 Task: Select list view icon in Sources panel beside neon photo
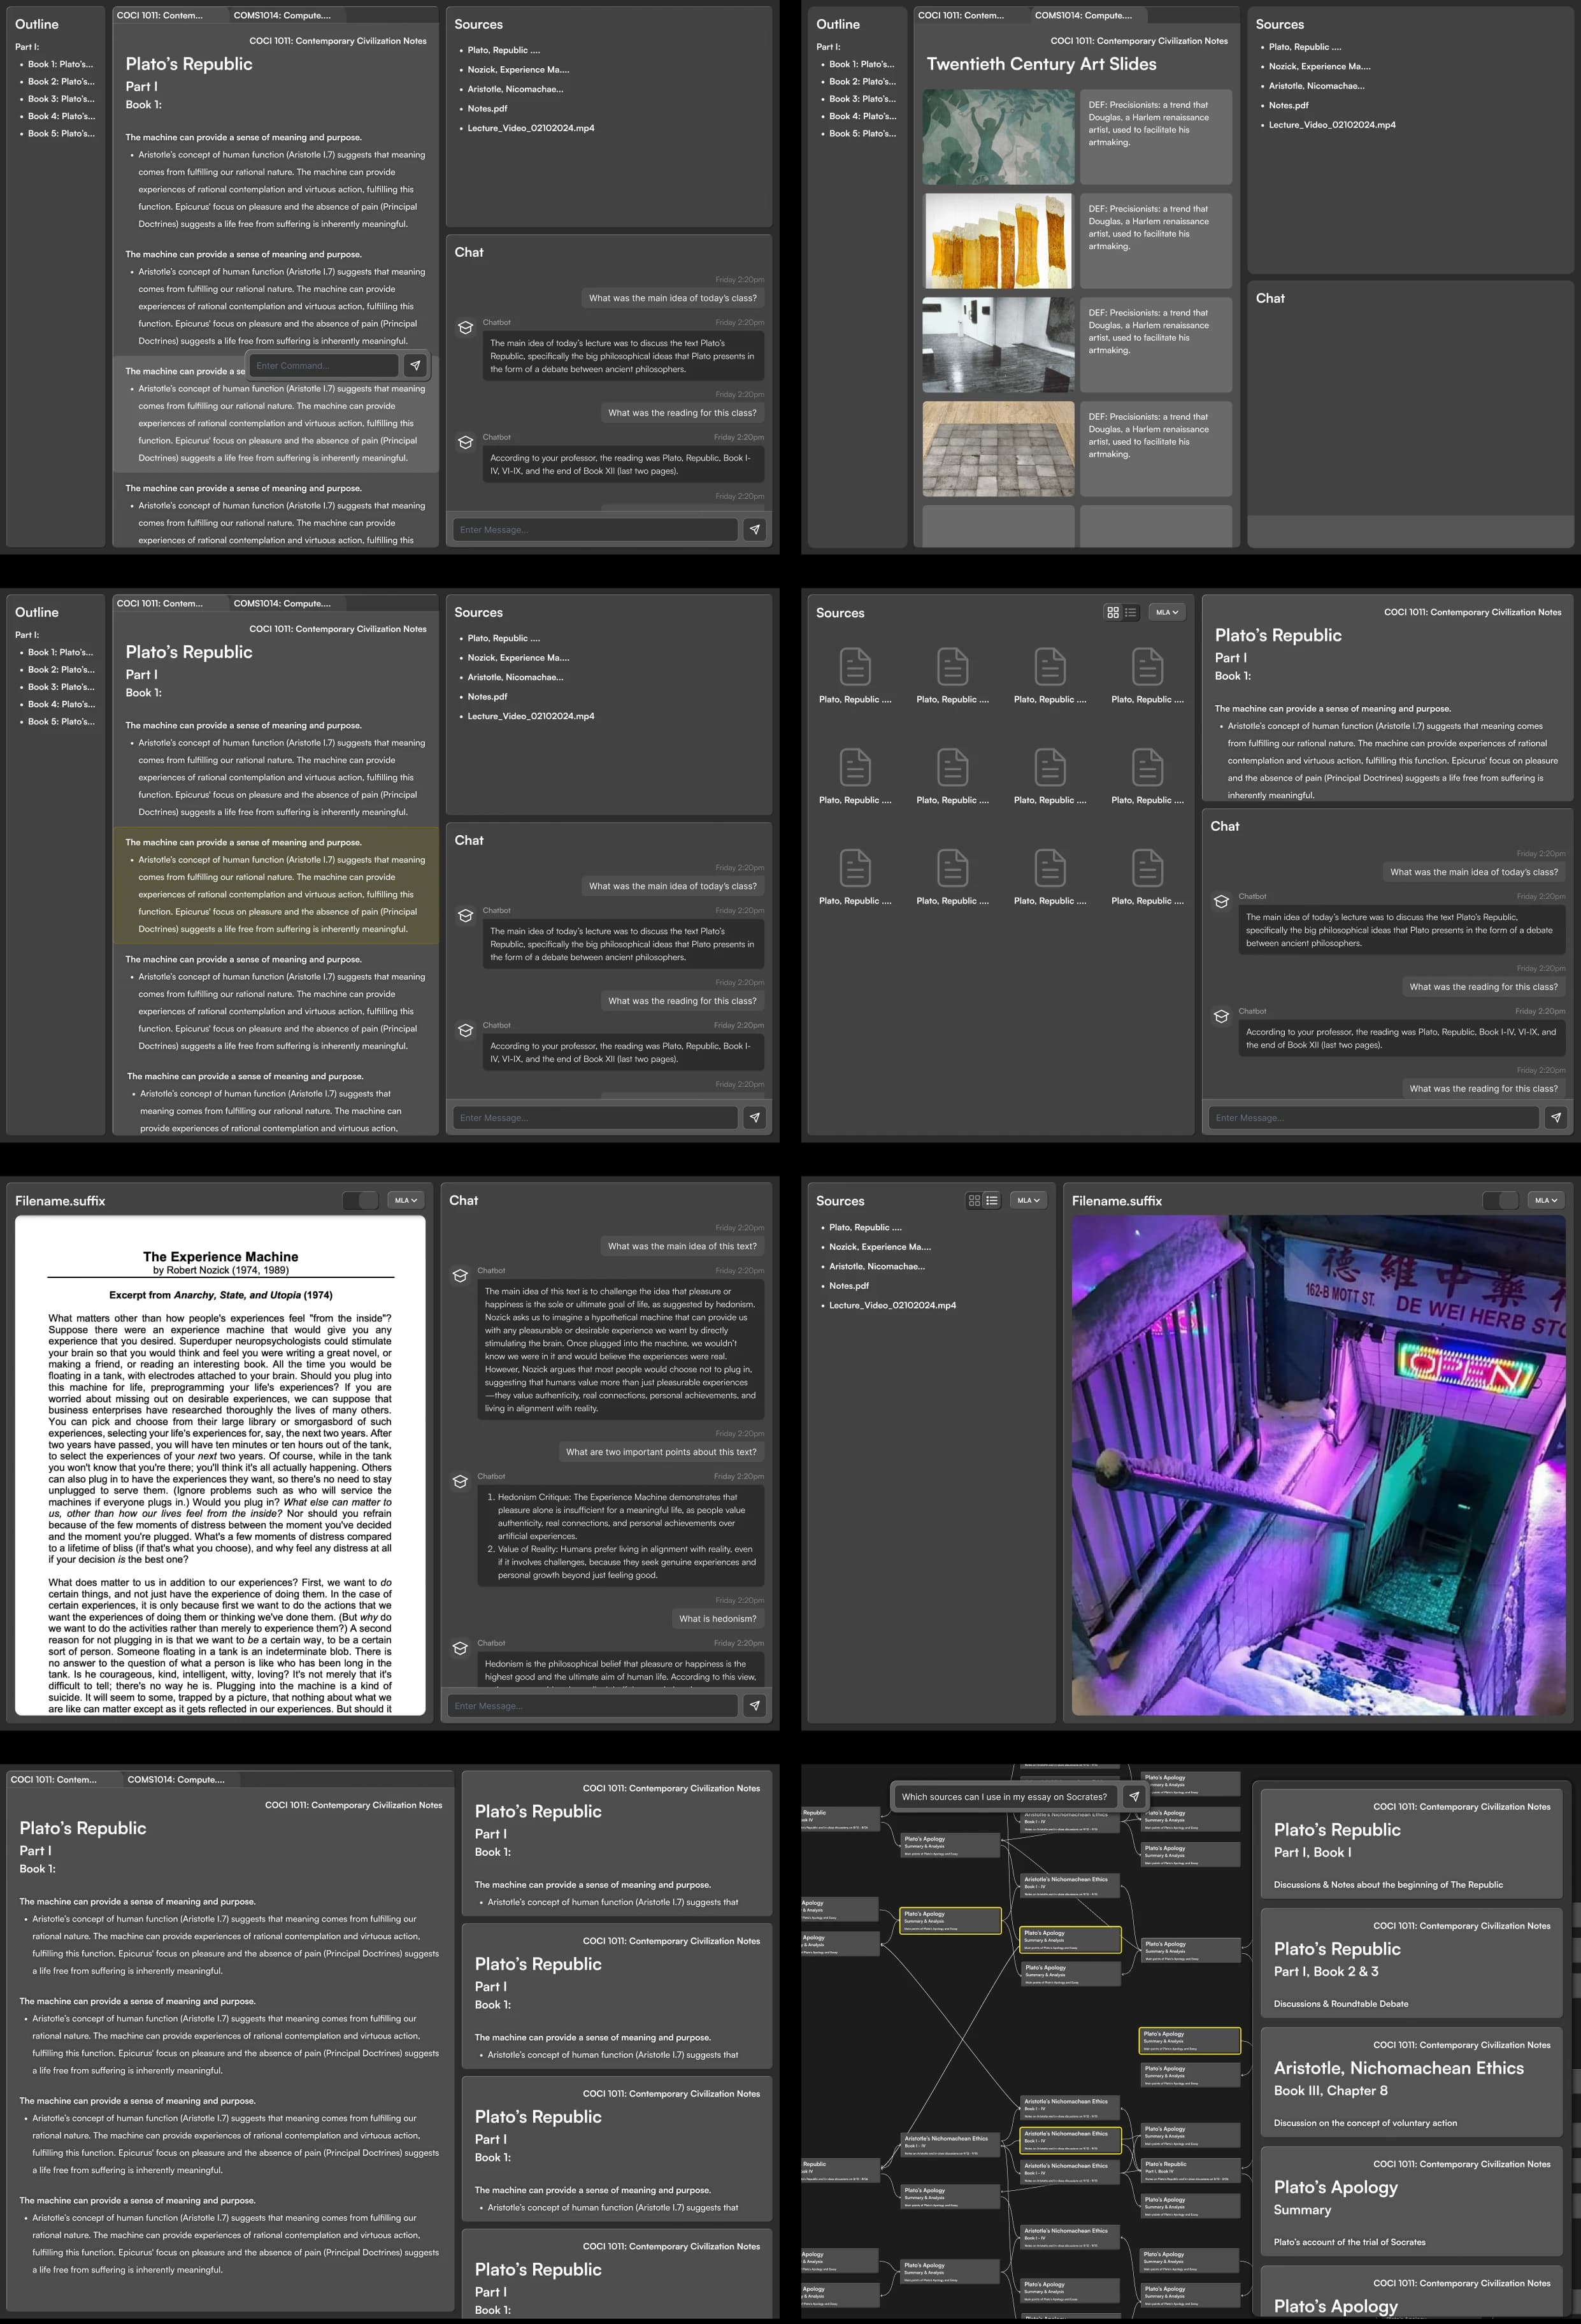pos(992,1200)
